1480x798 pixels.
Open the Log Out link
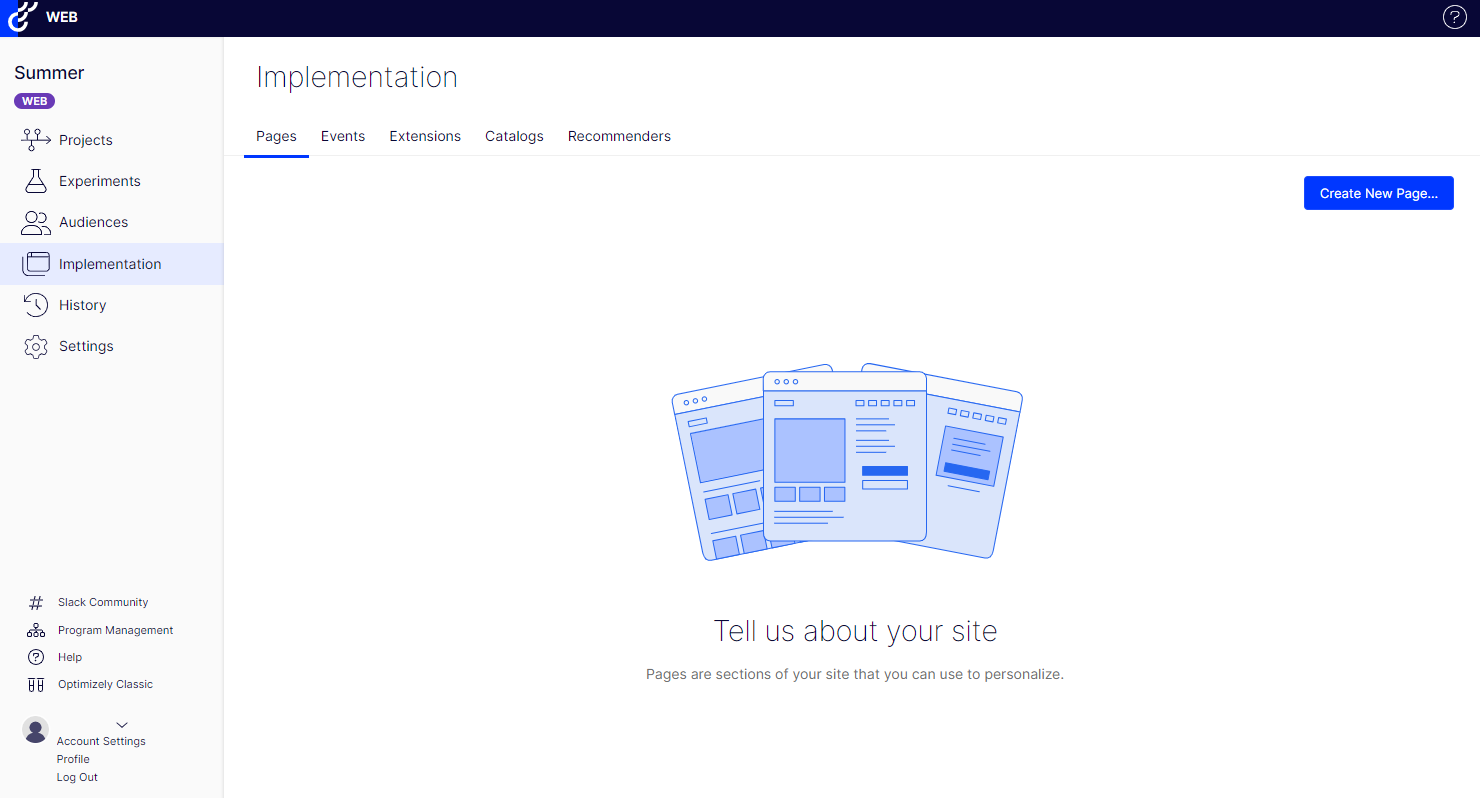(77, 777)
